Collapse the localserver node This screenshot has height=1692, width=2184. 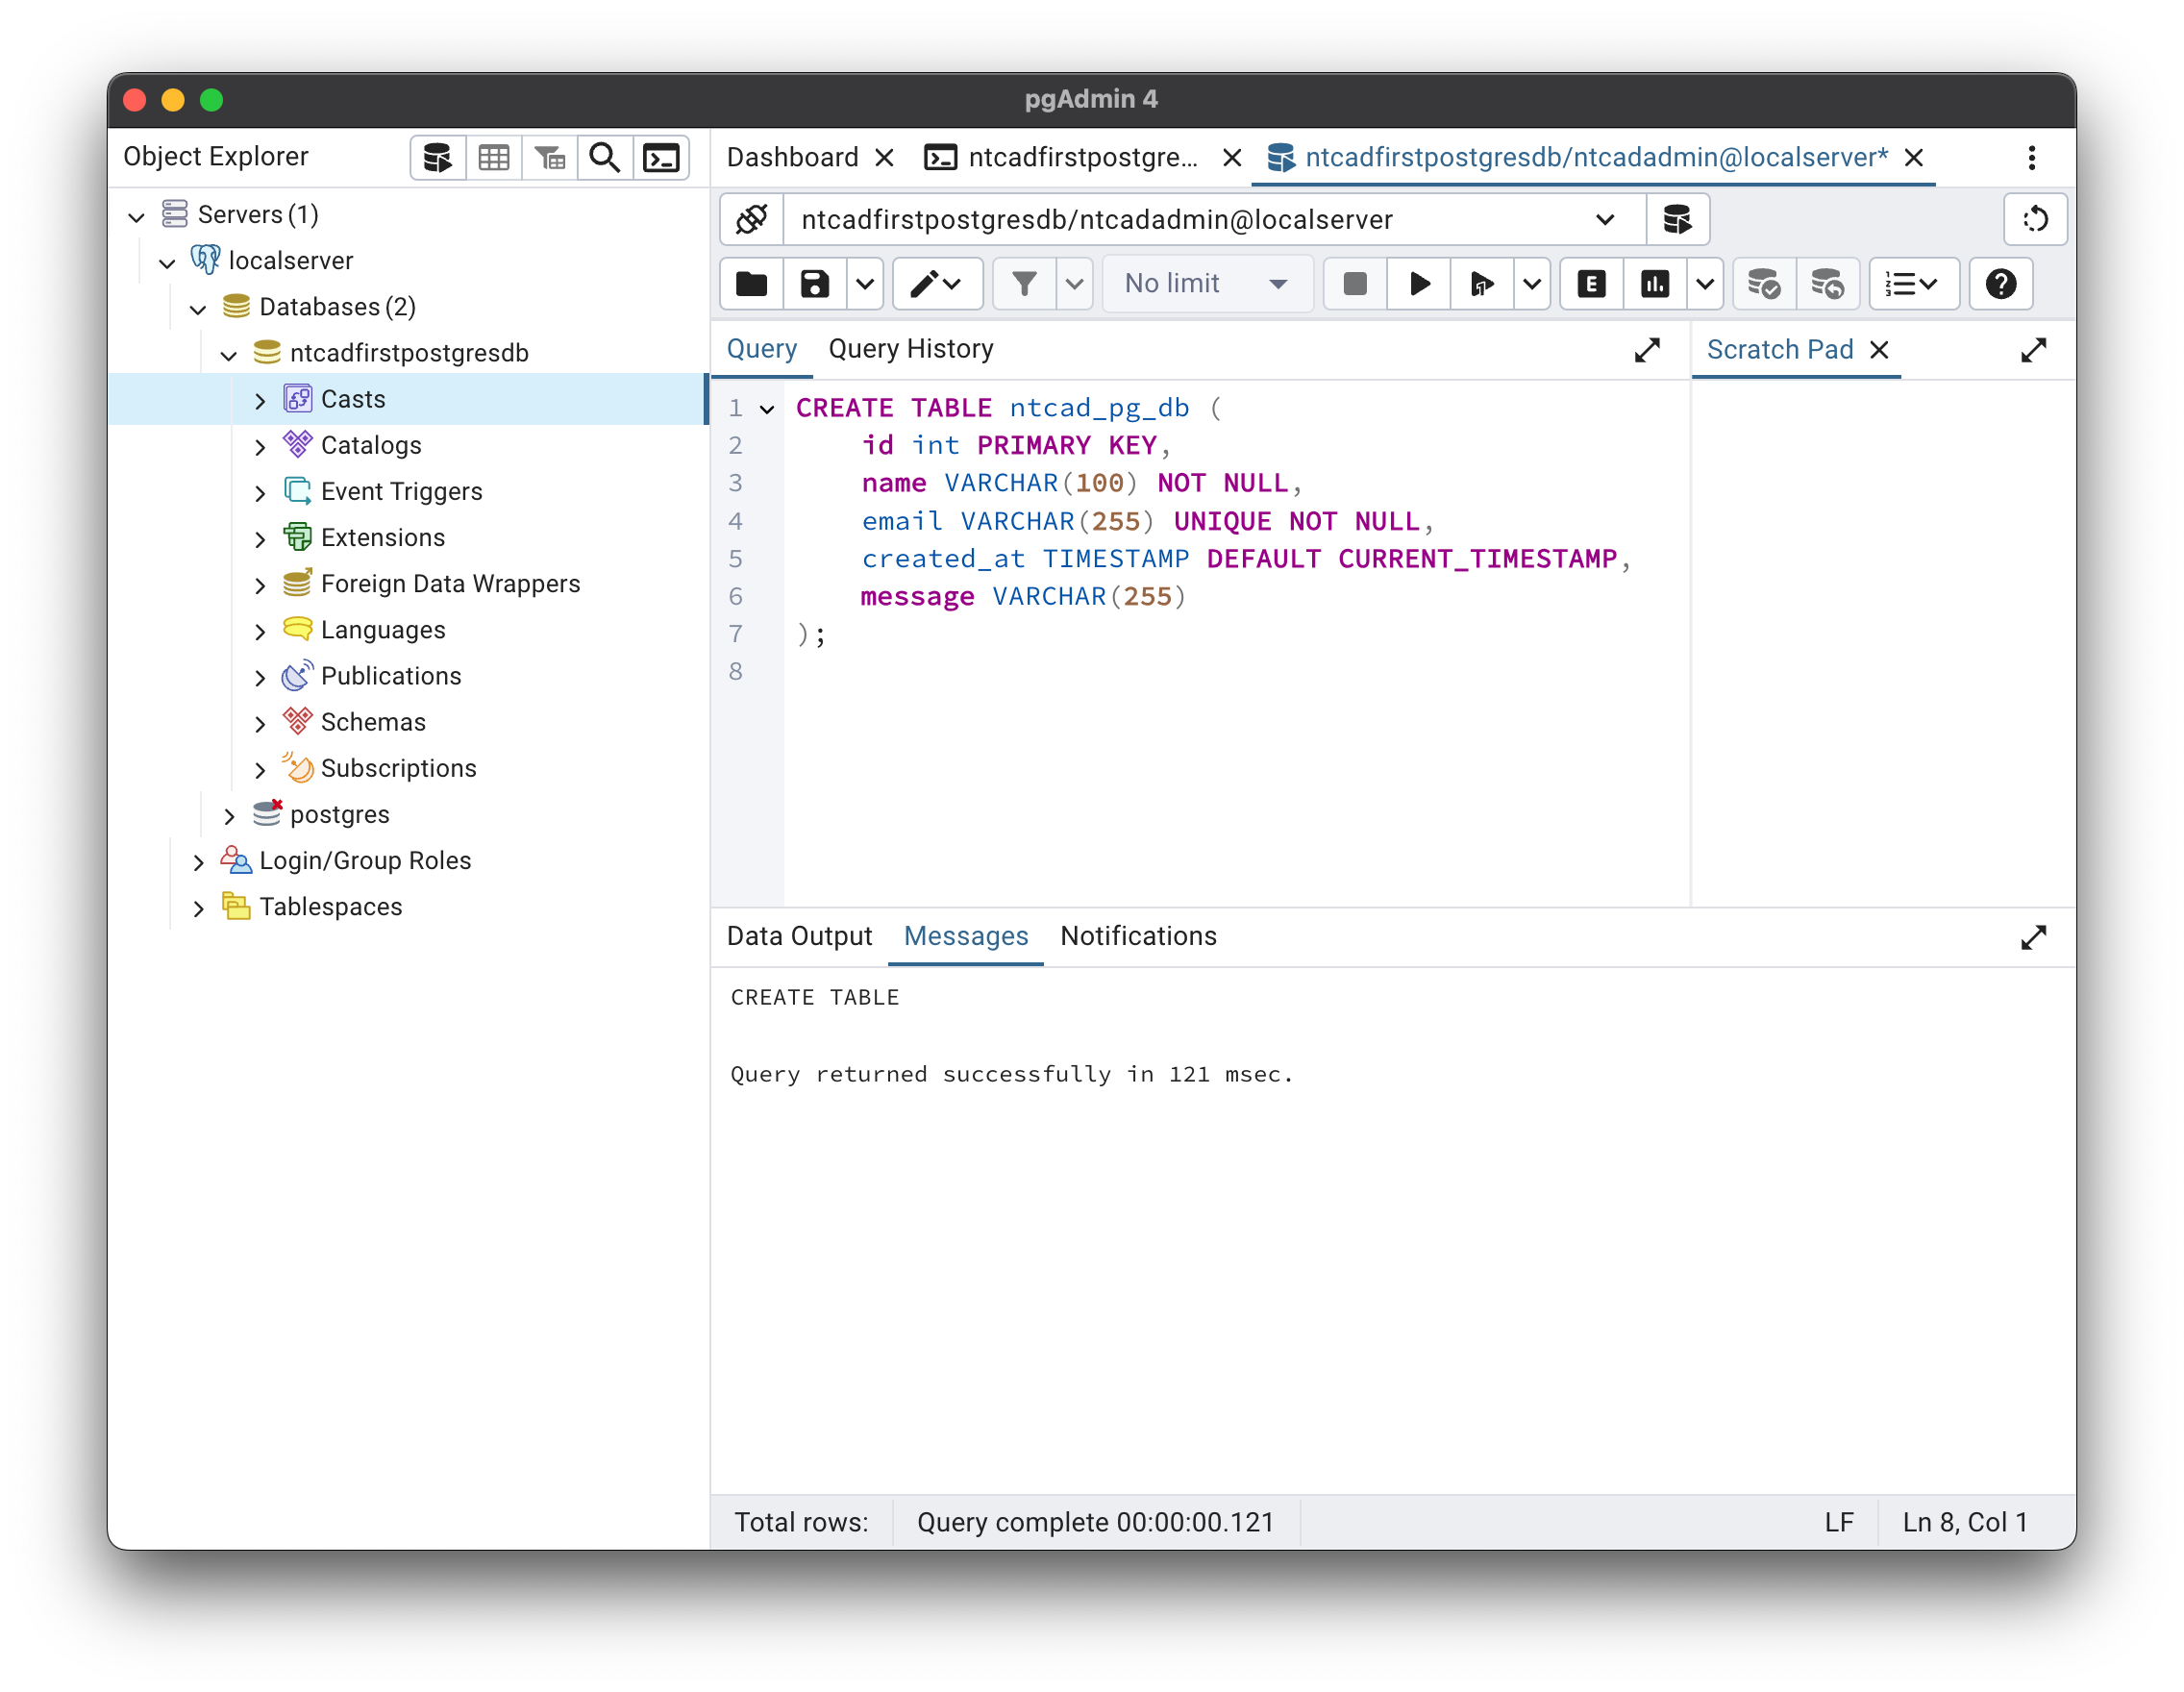click(x=167, y=262)
